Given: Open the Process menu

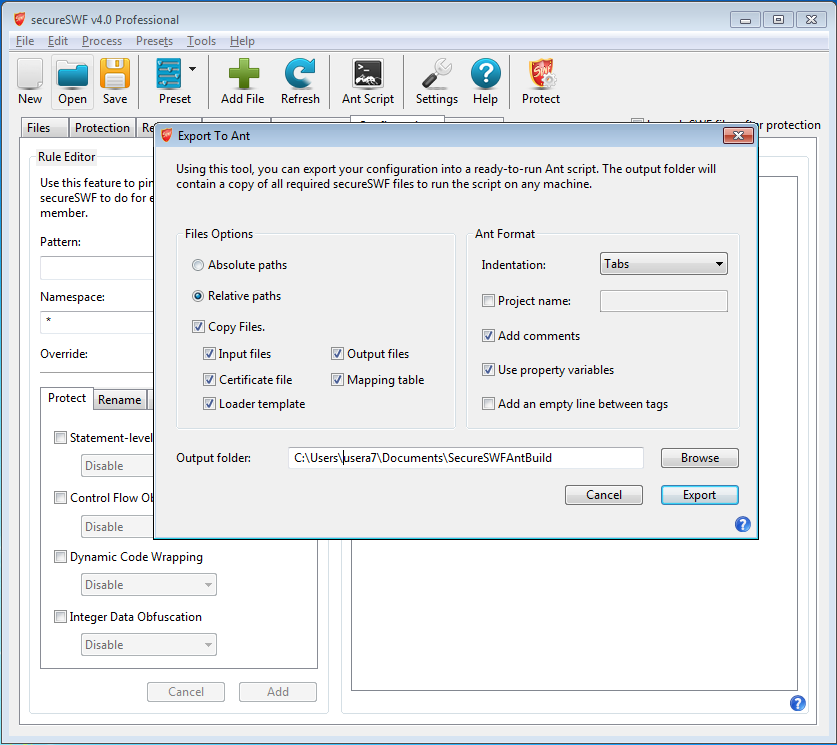Looking at the screenshot, I should [x=101, y=41].
